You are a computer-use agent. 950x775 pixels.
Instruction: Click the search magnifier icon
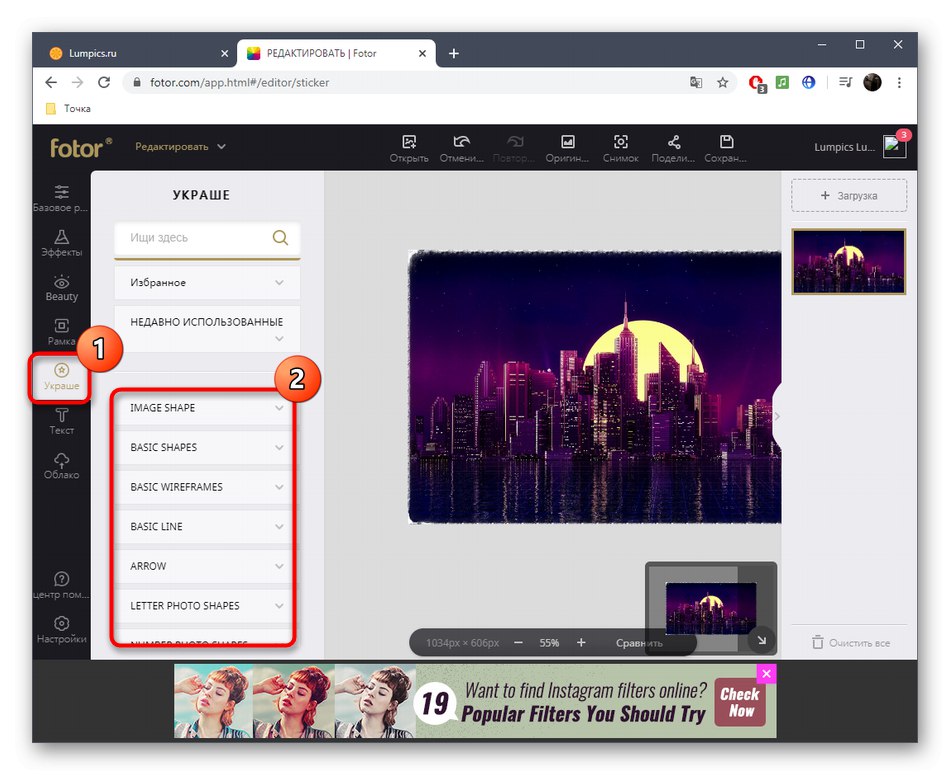click(x=280, y=238)
